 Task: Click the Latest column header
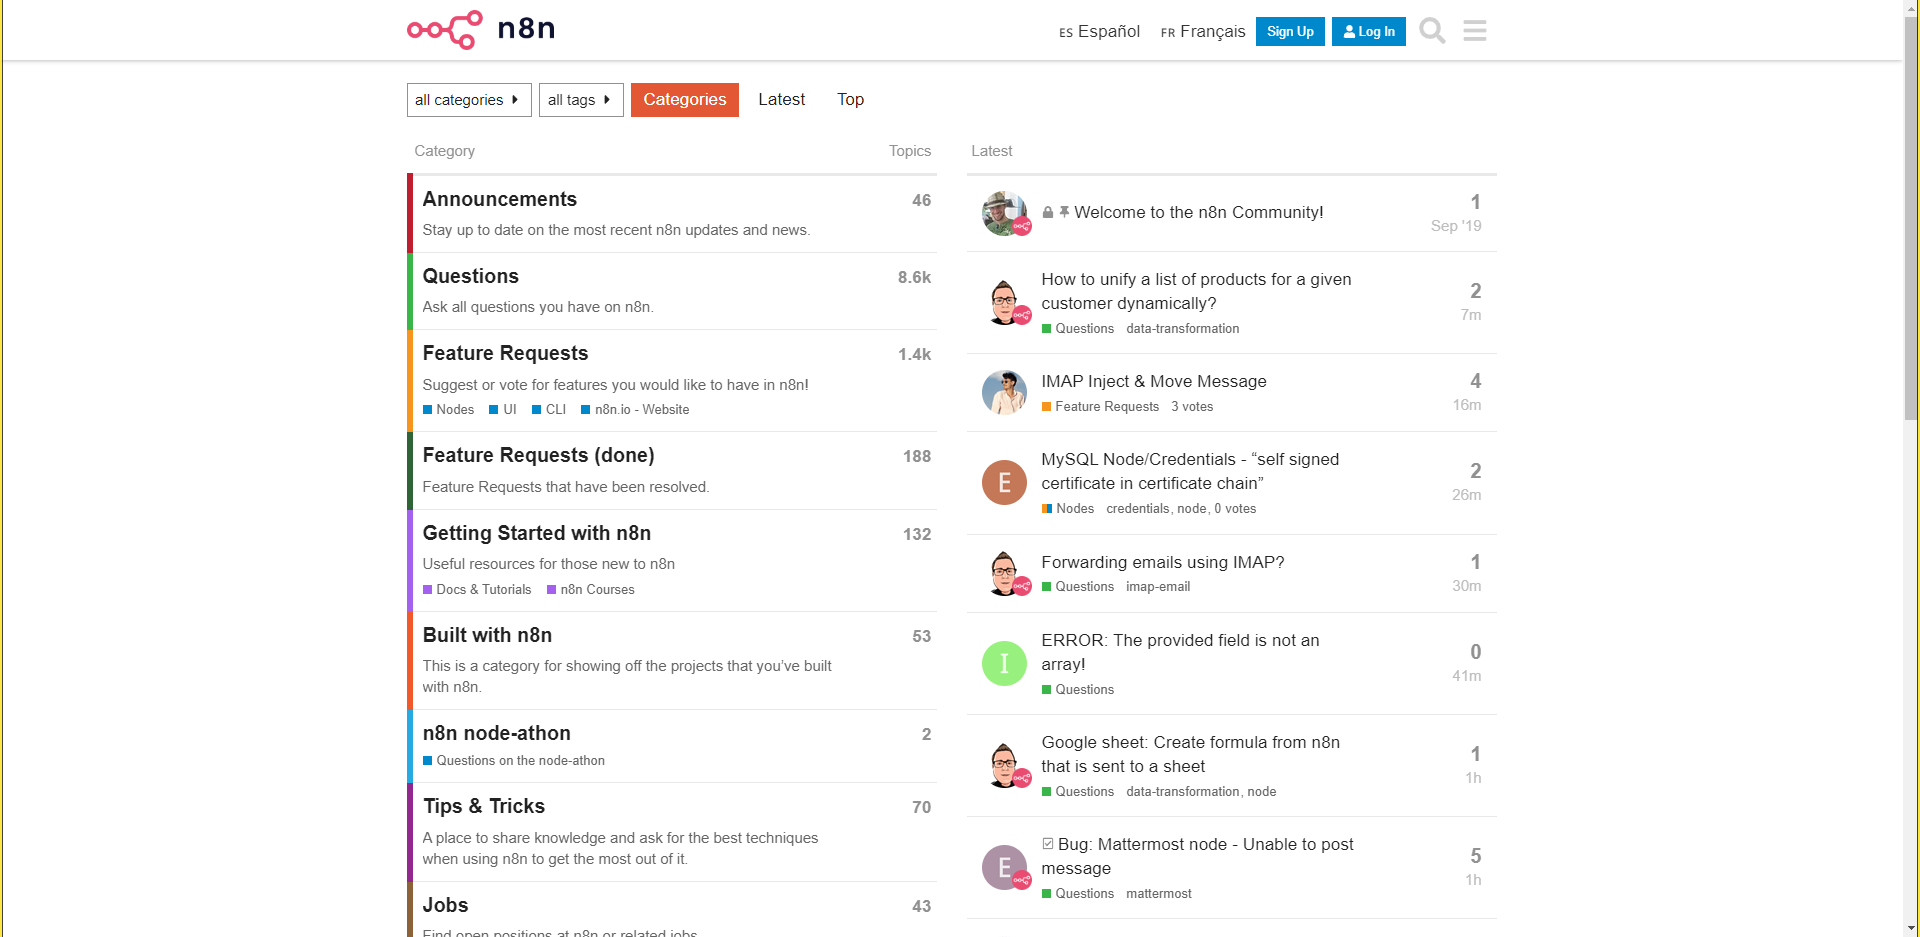tap(992, 151)
